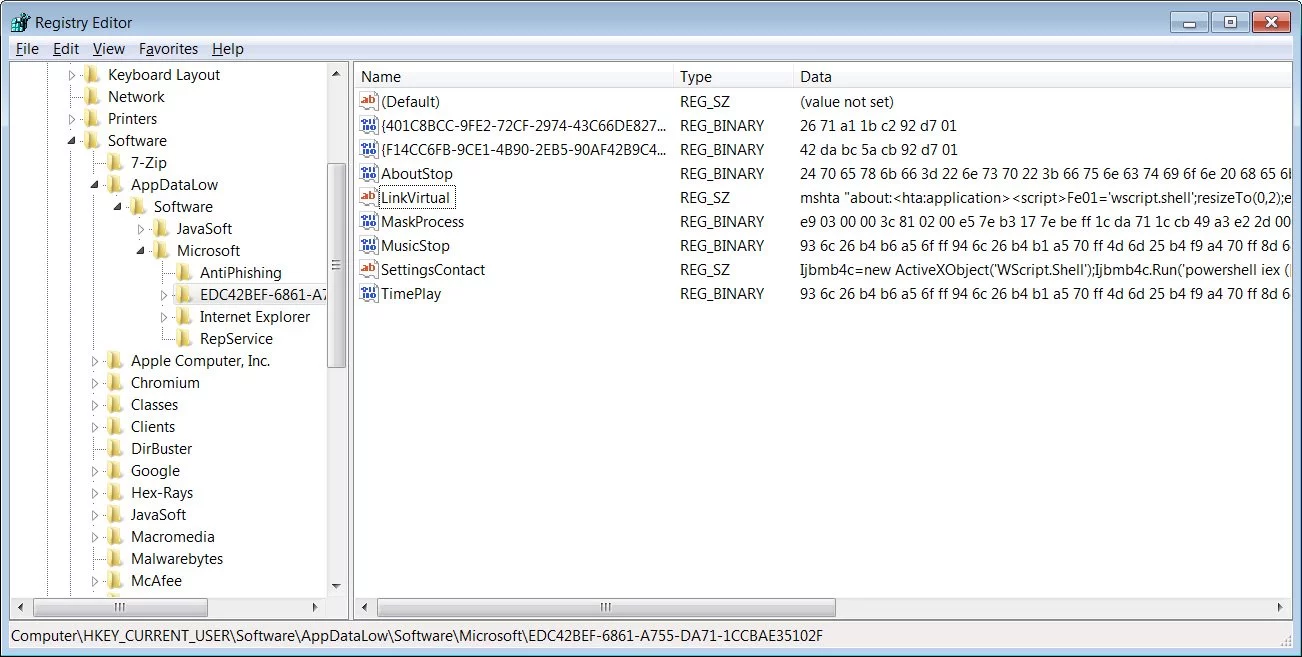Click the AntiPhishing folder icon
The height and width of the screenshot is (657, 1302).
185,273
